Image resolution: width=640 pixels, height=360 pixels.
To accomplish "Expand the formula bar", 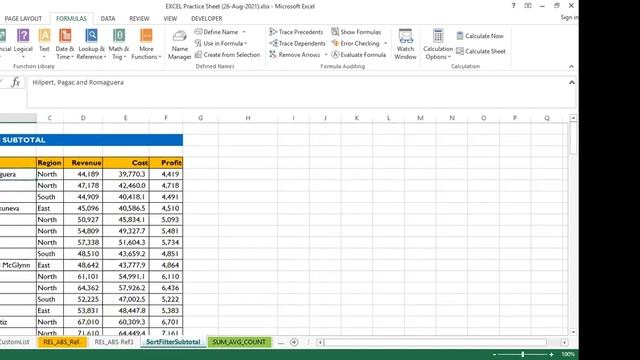I will [571, 82].
